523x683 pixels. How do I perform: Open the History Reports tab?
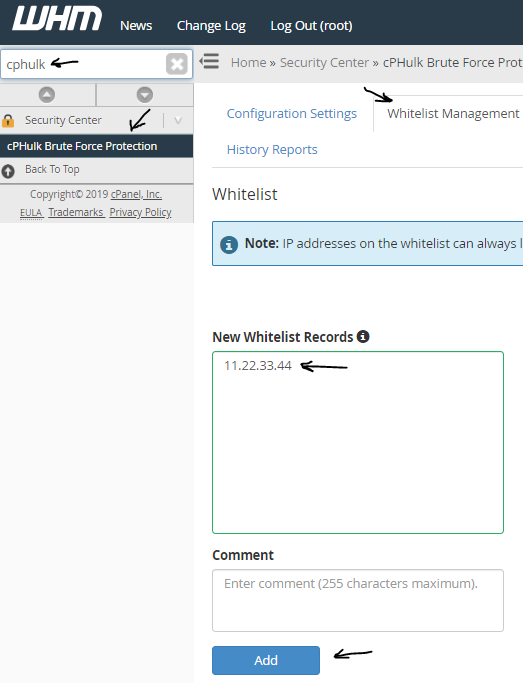click(x=272, y=149)
